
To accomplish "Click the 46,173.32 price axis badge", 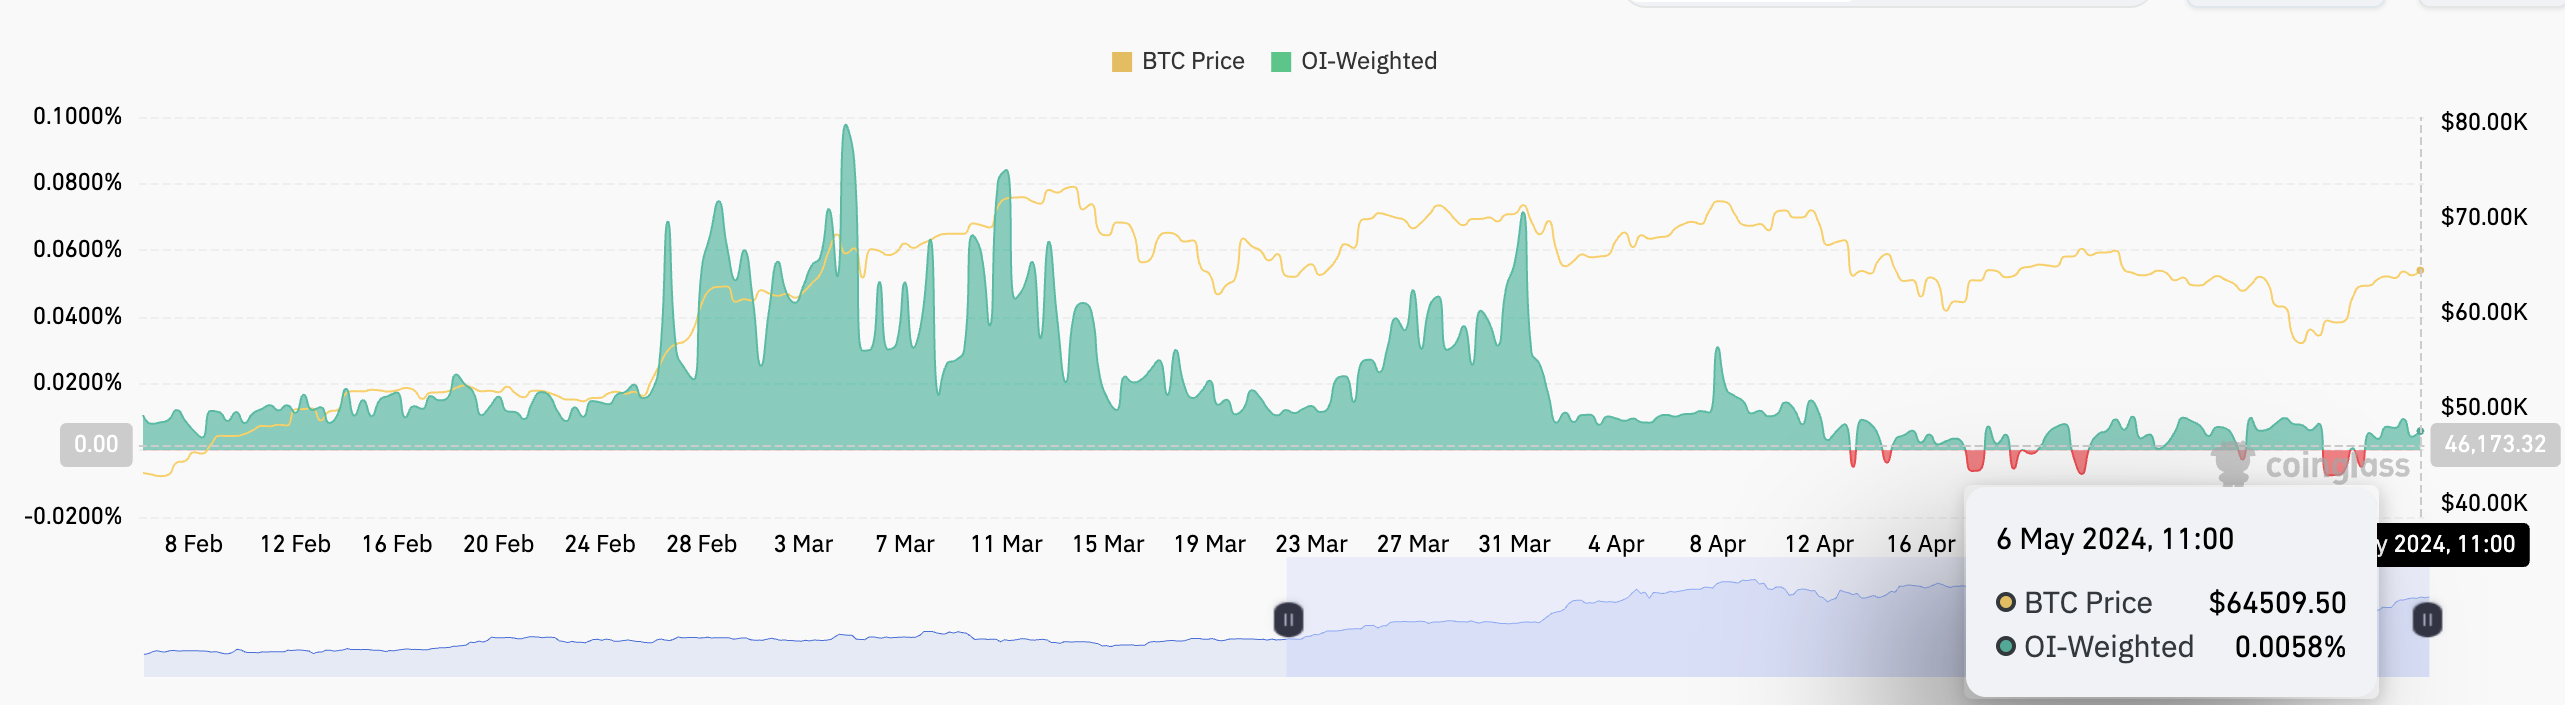I will click(x=2494, y=444).
